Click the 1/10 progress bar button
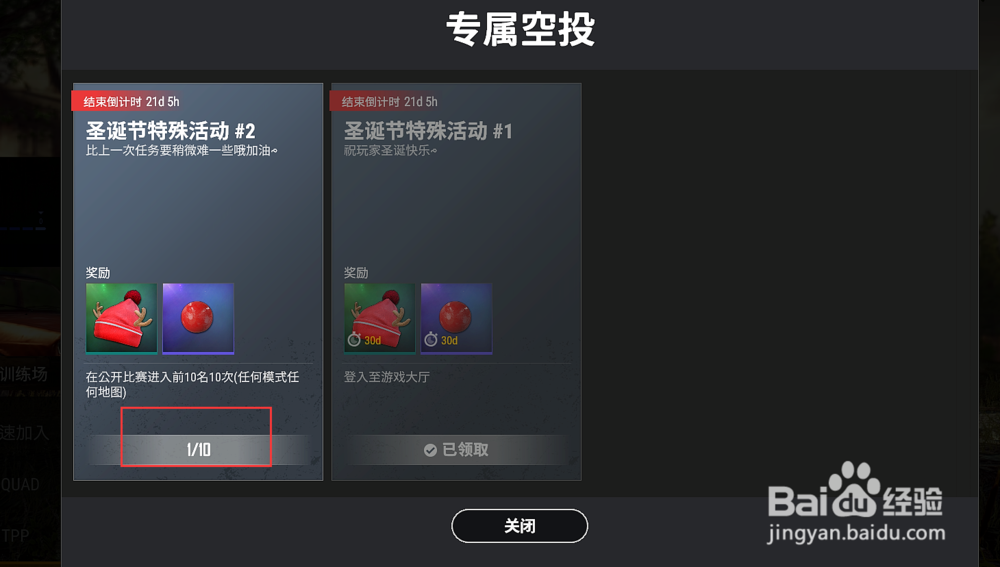1000x567 pixels. click(x=198, y=450)
